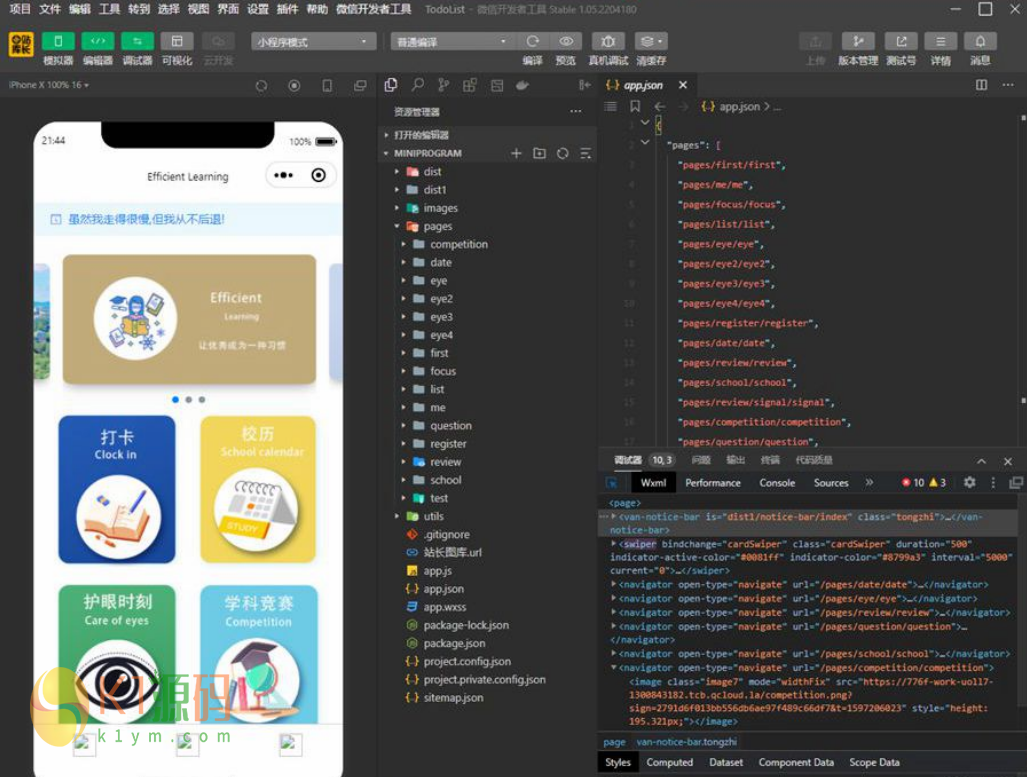Toggle the Simulator (模拟器) panel
Screen dimensions: 1027x777
(58, 41)
